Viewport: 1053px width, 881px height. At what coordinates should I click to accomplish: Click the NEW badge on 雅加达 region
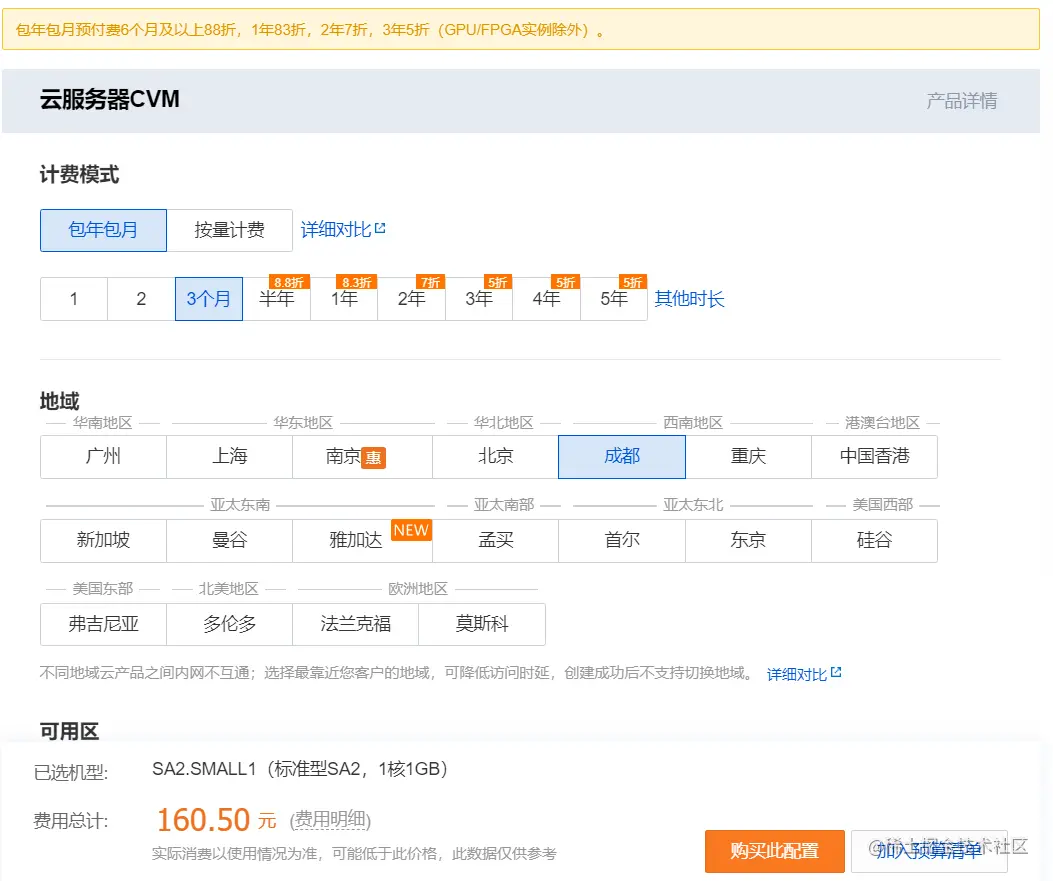point(411,531)
